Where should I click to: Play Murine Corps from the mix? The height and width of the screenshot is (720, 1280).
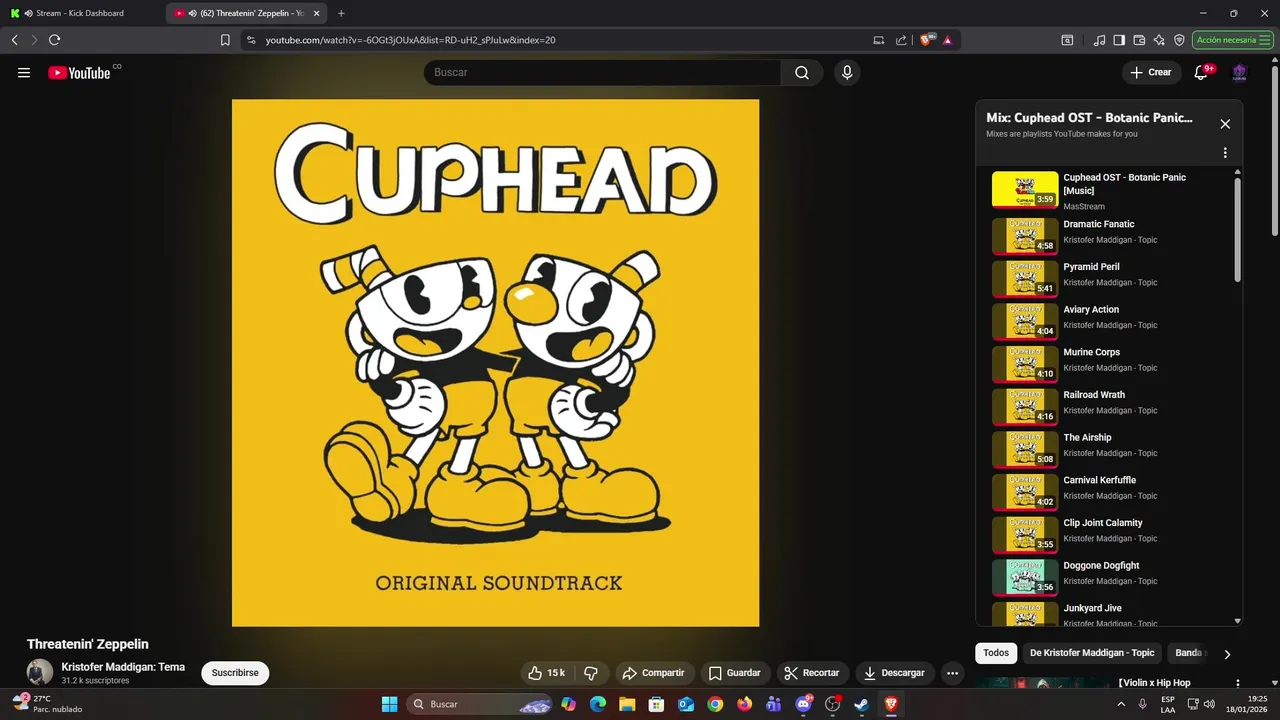1111,365
